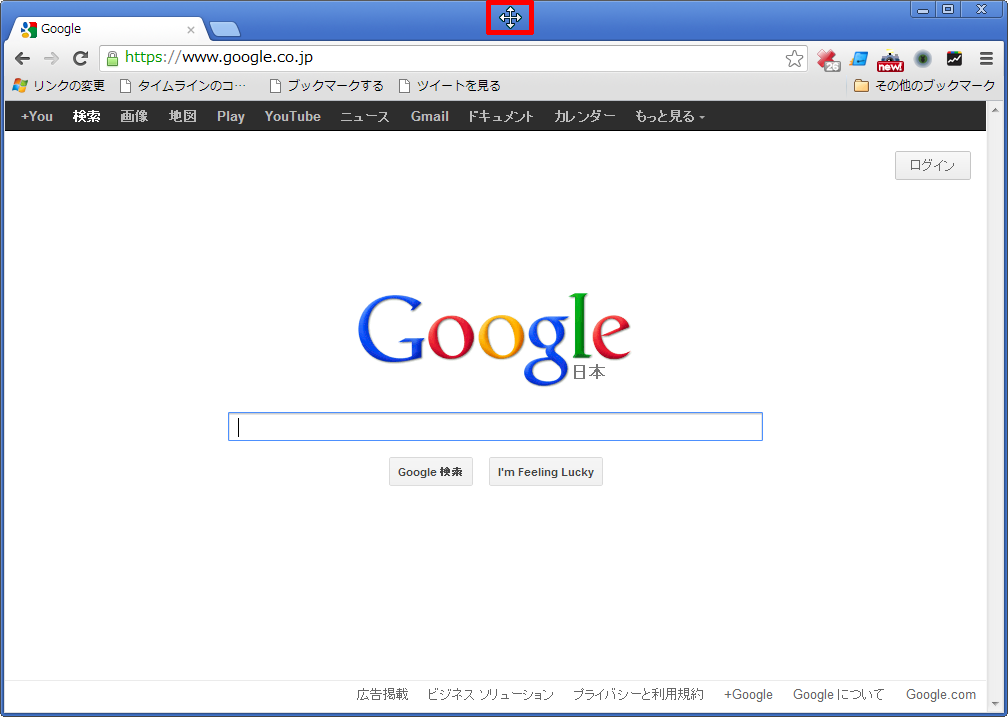Viewport: 1008px width, 717px height.
Task: Open the red X extension showing 26
Action: click(x=828, y=59)
